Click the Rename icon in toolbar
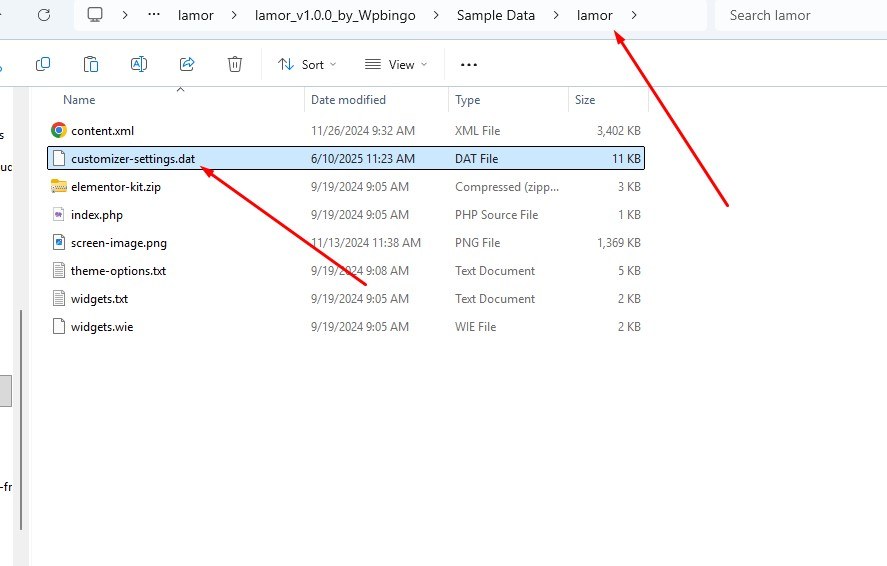Viewport: 887px width, 566px height. point(139,64)
